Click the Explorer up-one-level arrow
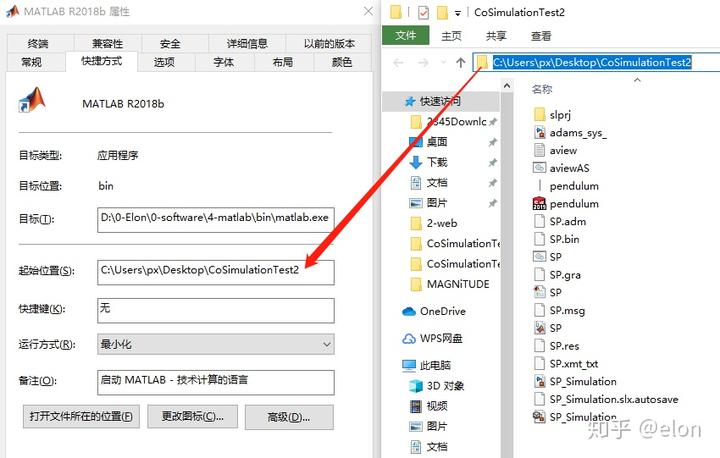This screenshot has width=720, height=458. coord(461,62)
